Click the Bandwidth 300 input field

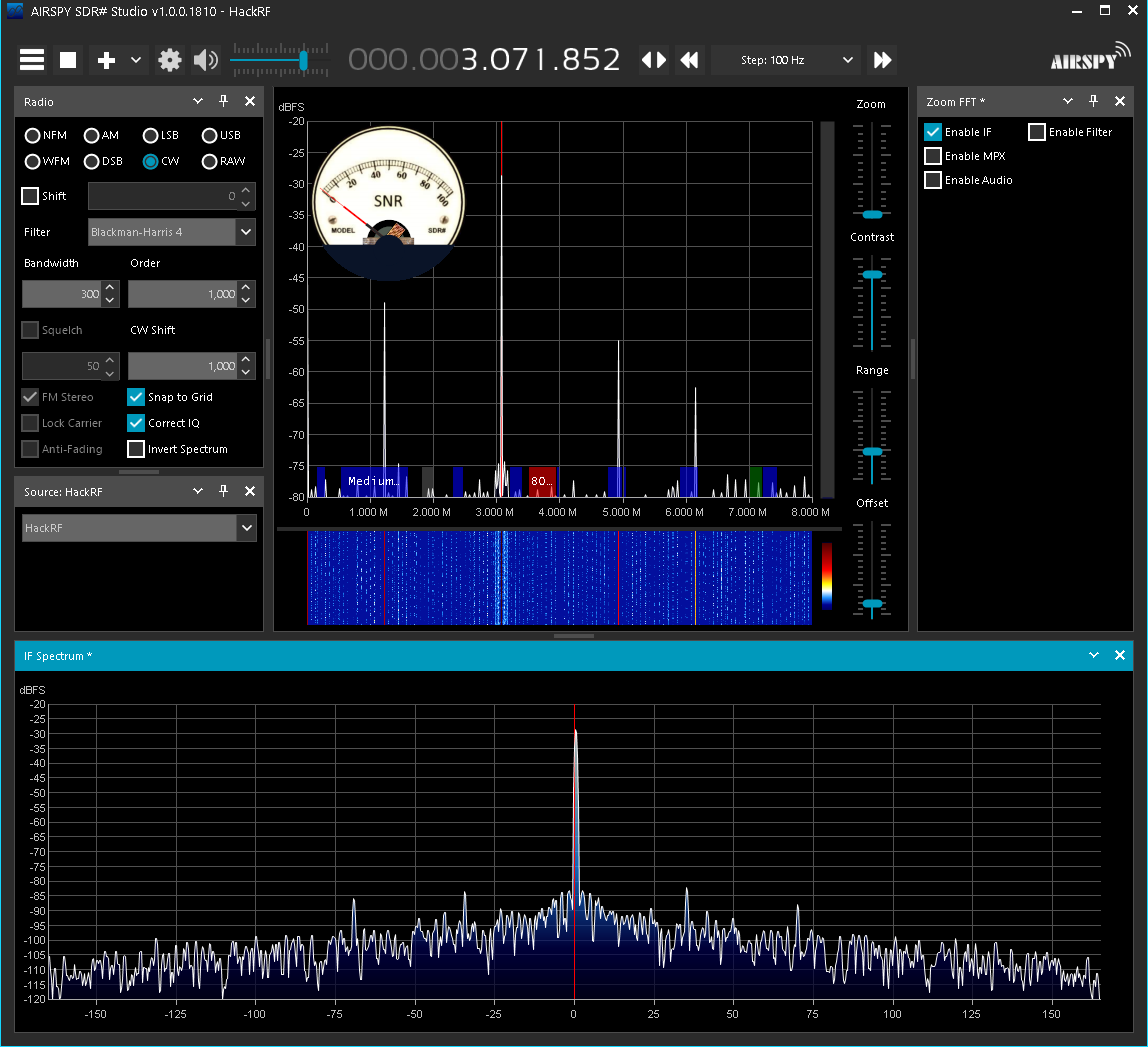point(62,294)
